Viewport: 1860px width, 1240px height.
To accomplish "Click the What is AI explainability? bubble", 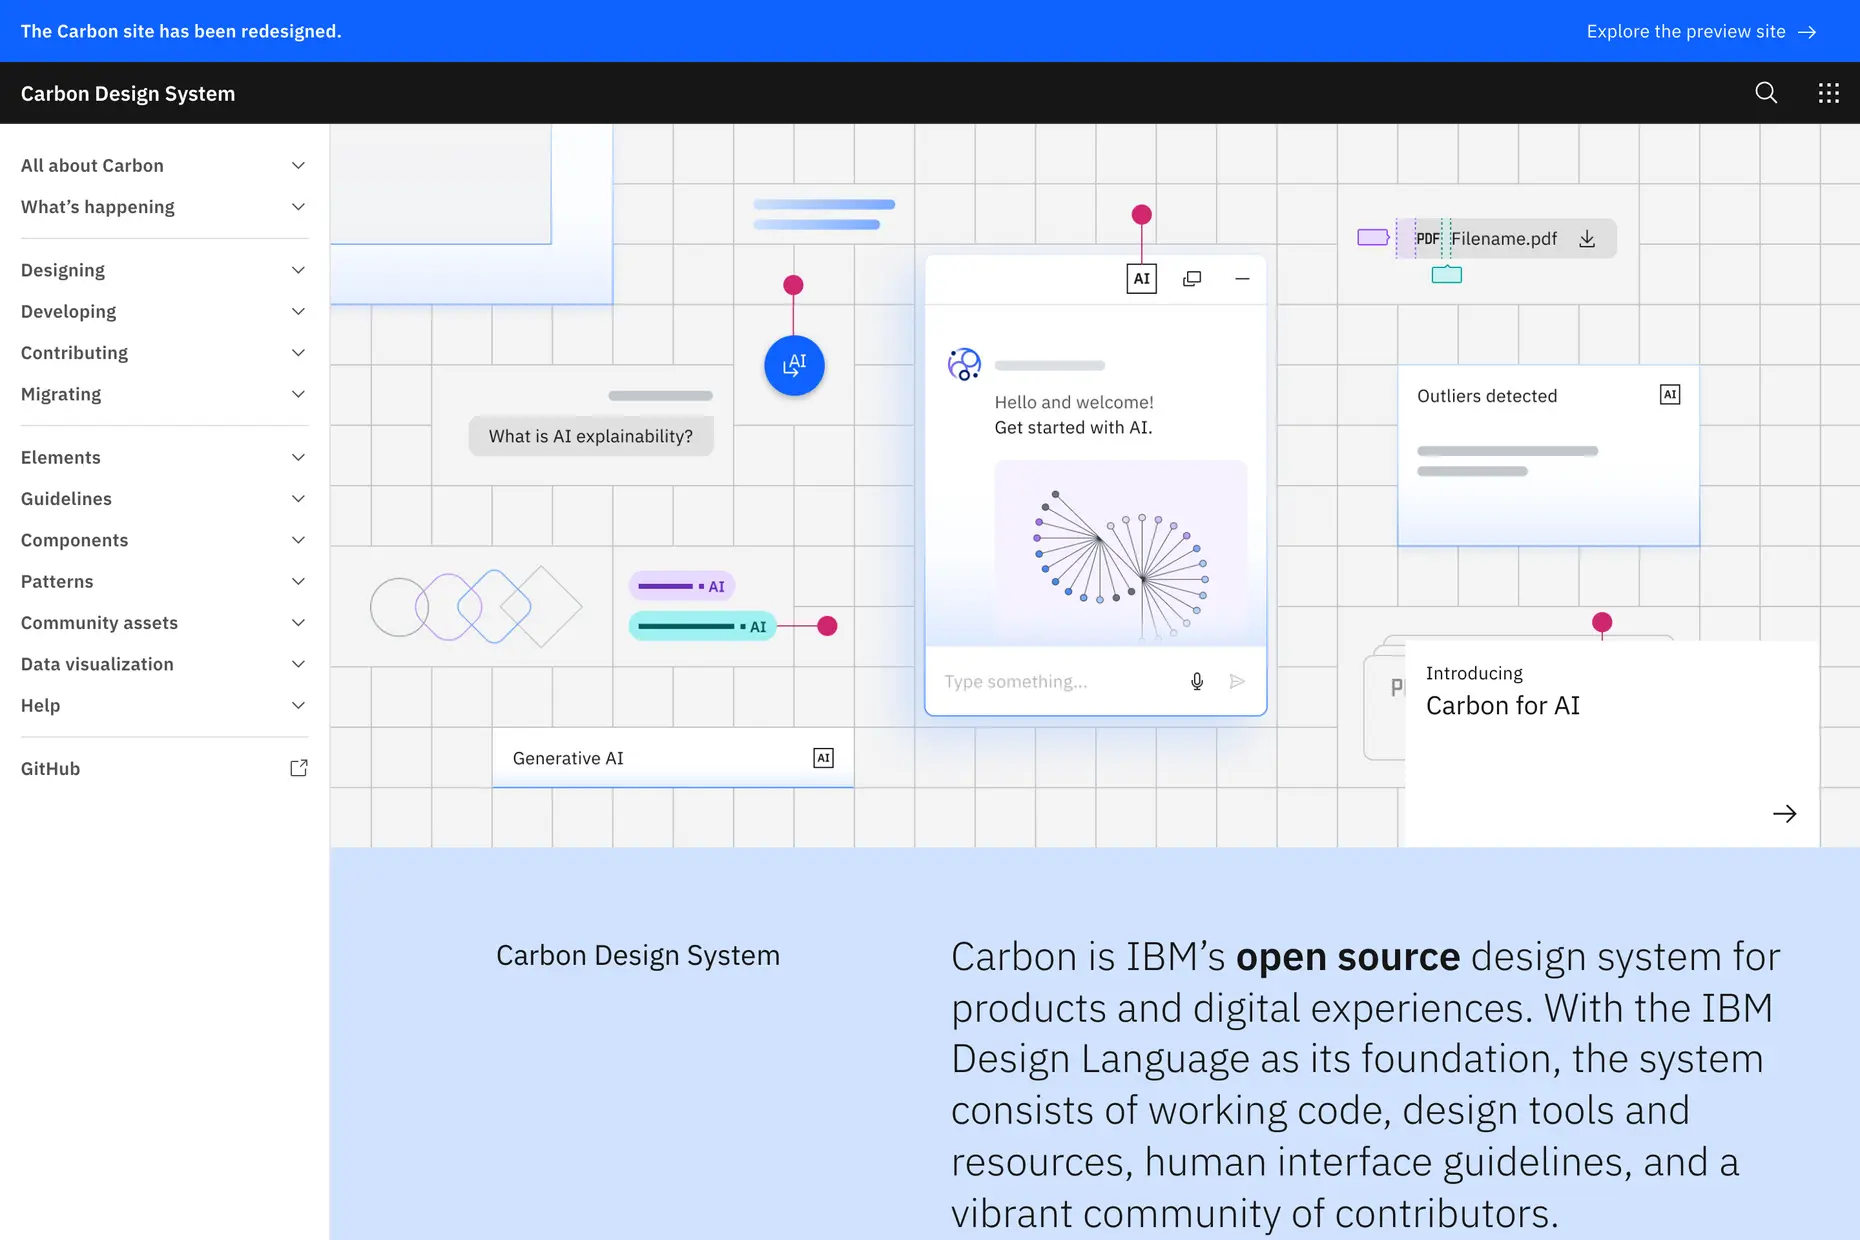I will (591, 436).
